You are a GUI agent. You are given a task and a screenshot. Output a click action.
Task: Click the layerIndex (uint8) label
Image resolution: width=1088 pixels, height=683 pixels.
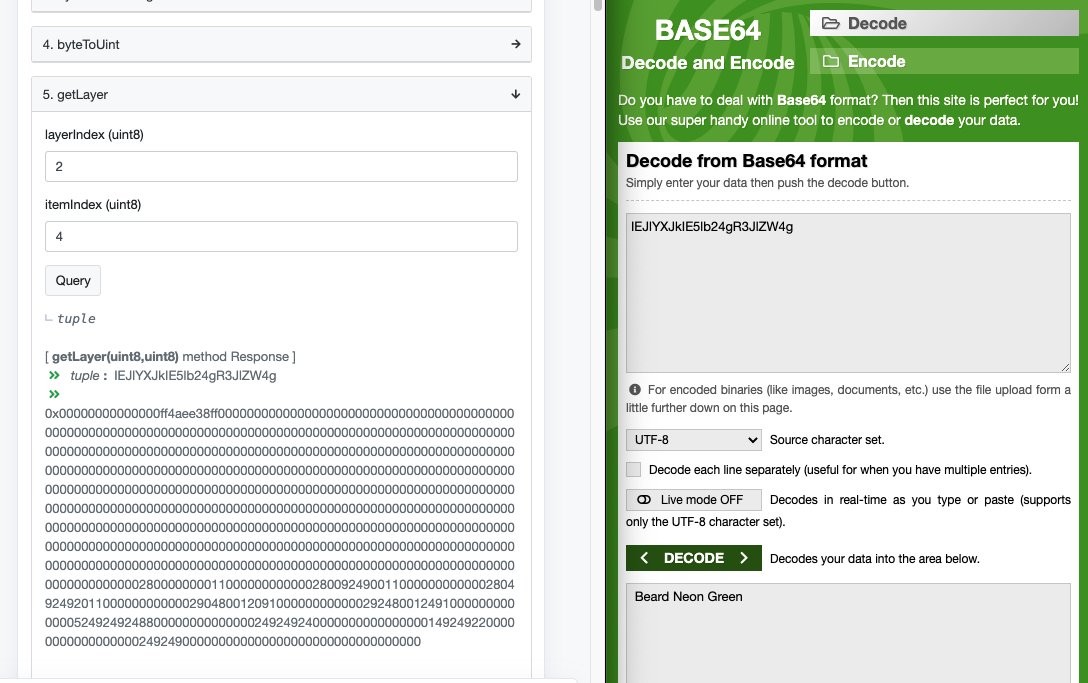(94, 135)
